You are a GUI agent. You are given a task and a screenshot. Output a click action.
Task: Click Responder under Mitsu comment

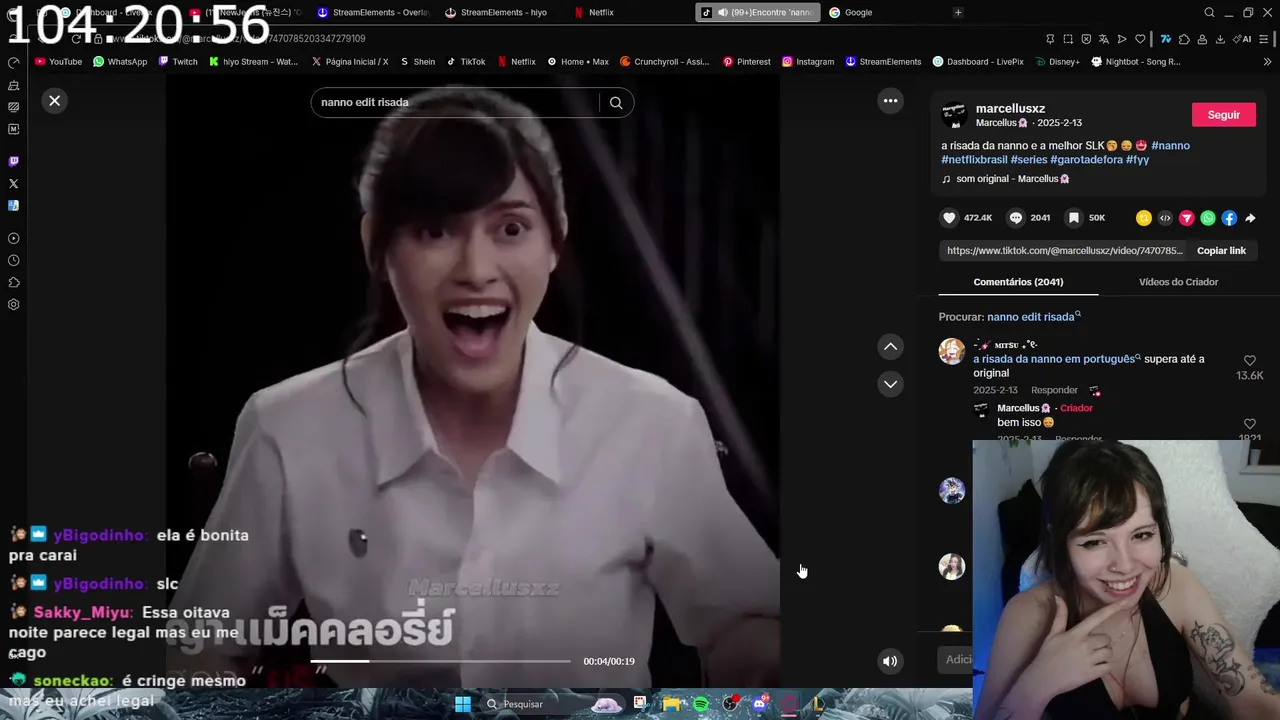coord(1054,390)
